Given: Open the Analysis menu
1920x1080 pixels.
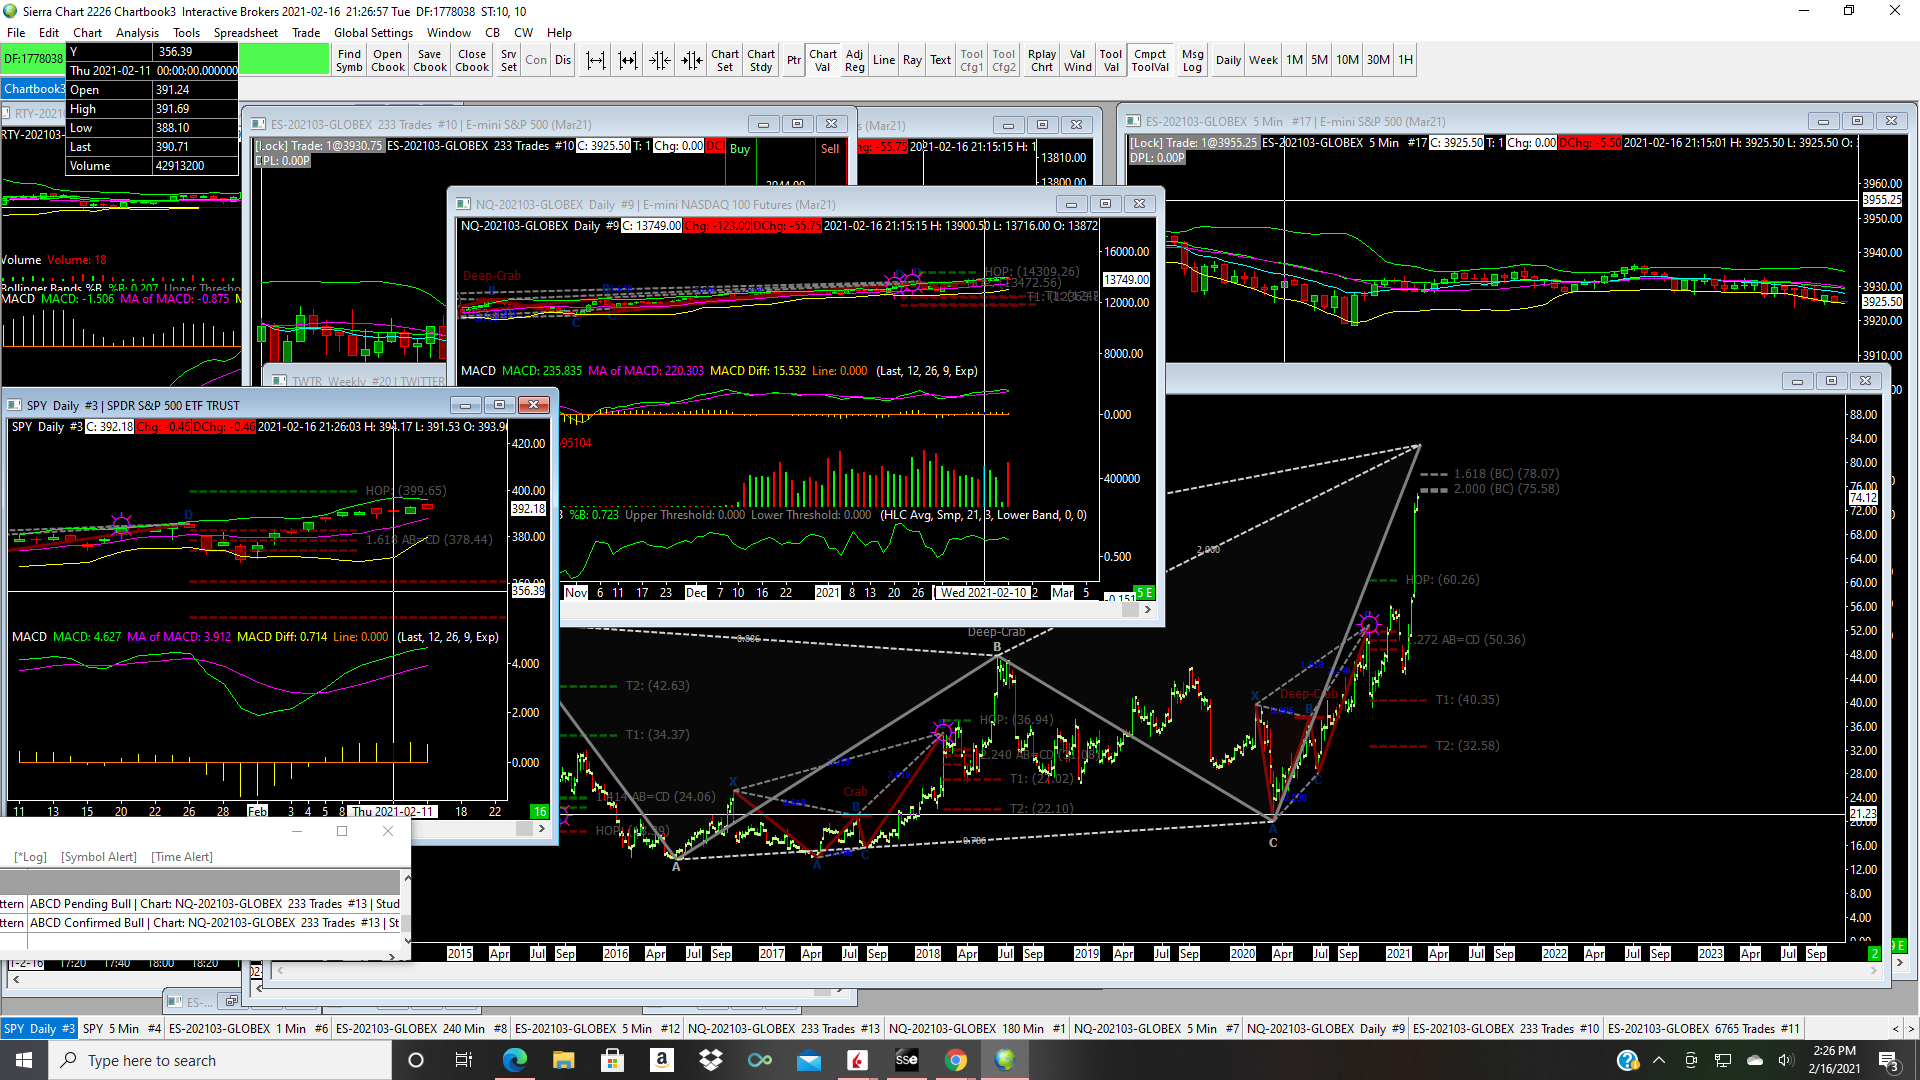Looking at the screenshot, I should [x=137, y=33].
